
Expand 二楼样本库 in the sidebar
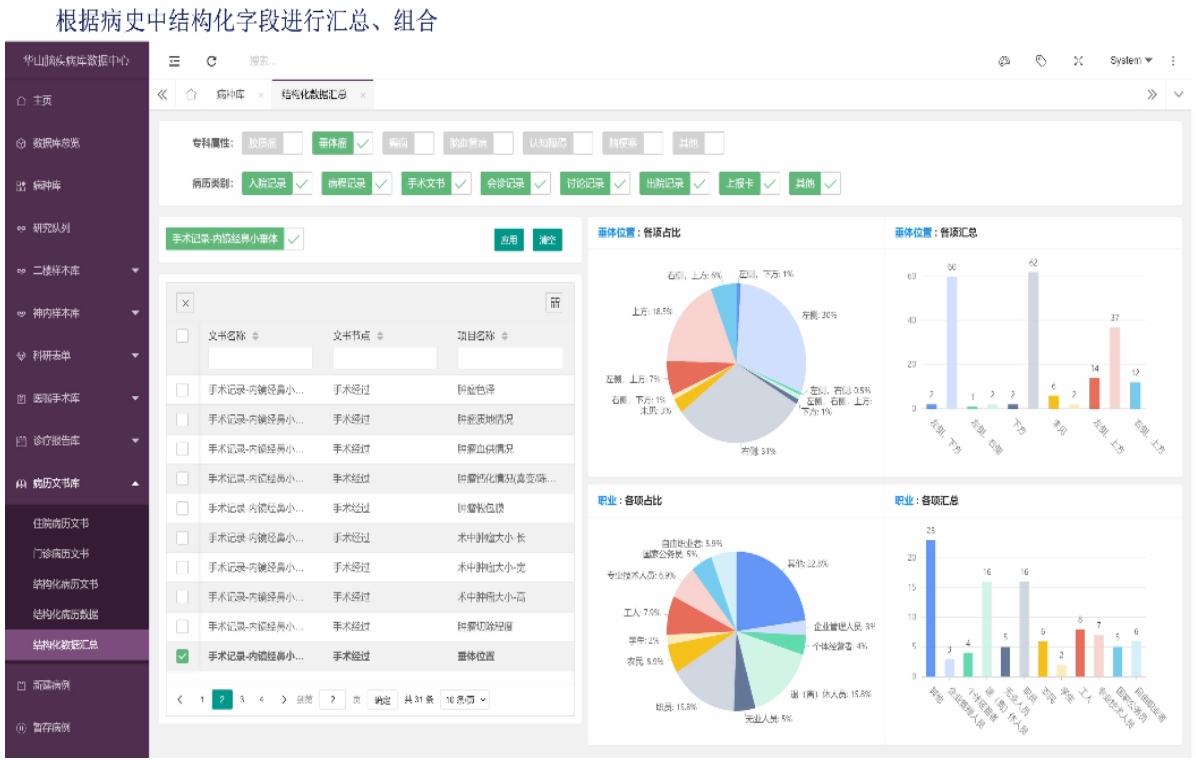(76, 271)
